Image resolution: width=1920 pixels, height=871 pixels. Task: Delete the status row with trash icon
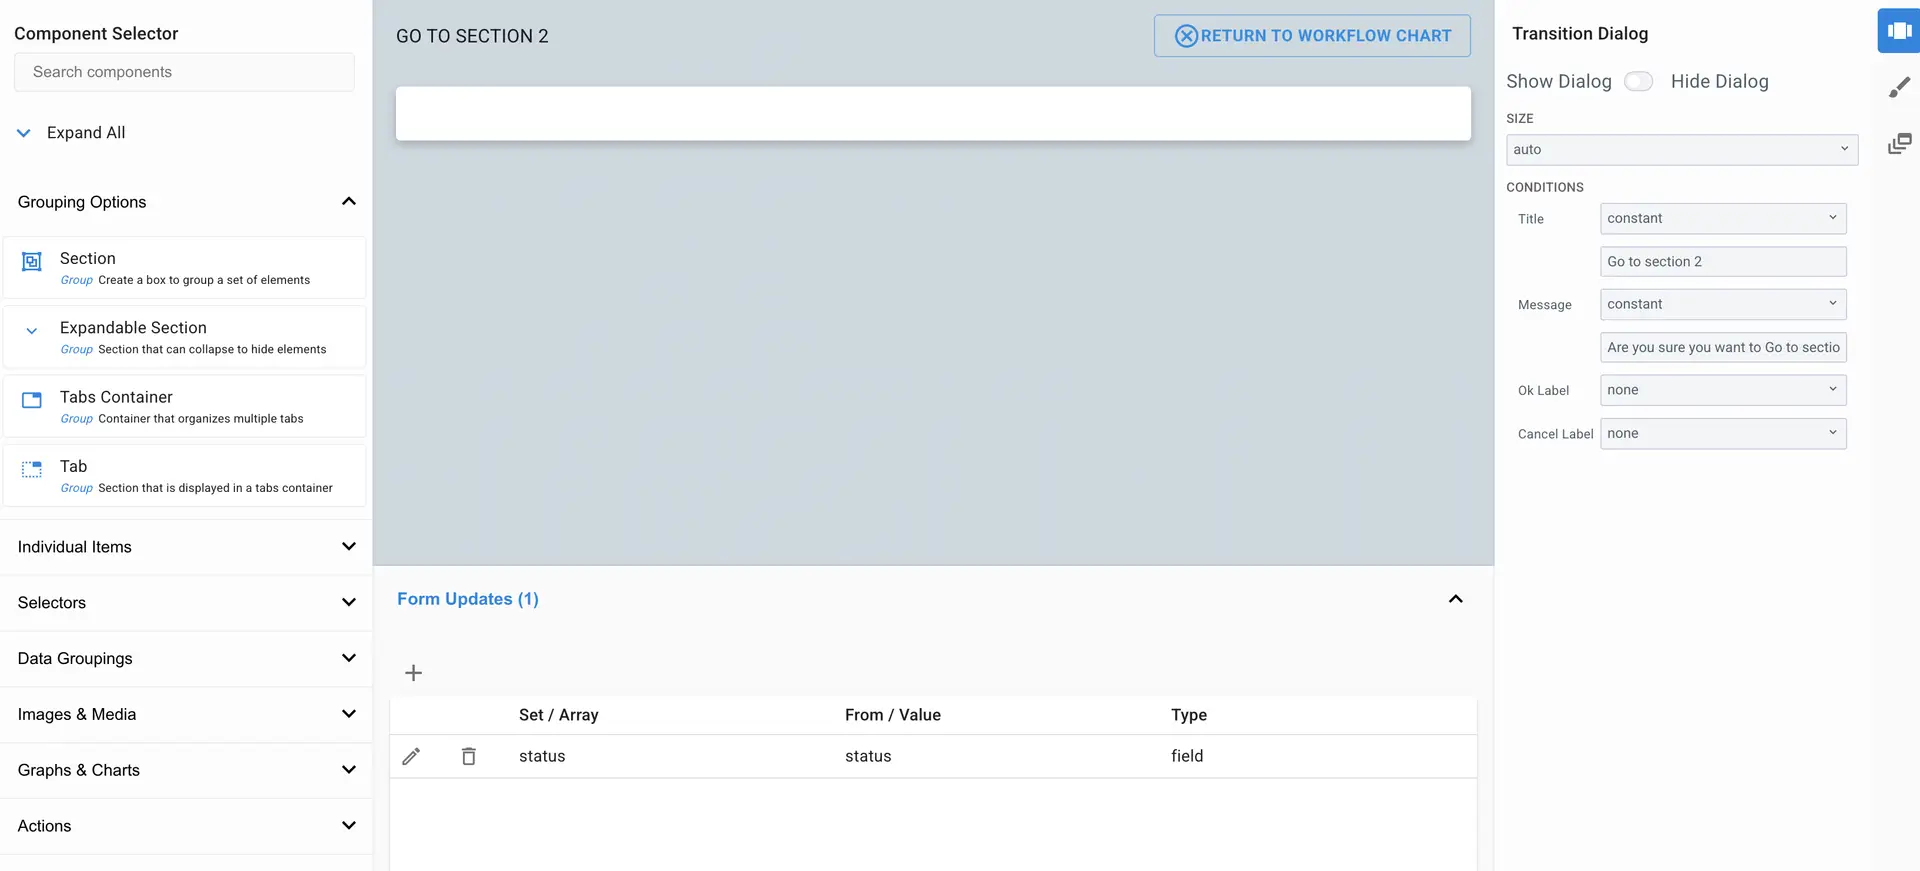pyautogui.click(x=468, y=756)
